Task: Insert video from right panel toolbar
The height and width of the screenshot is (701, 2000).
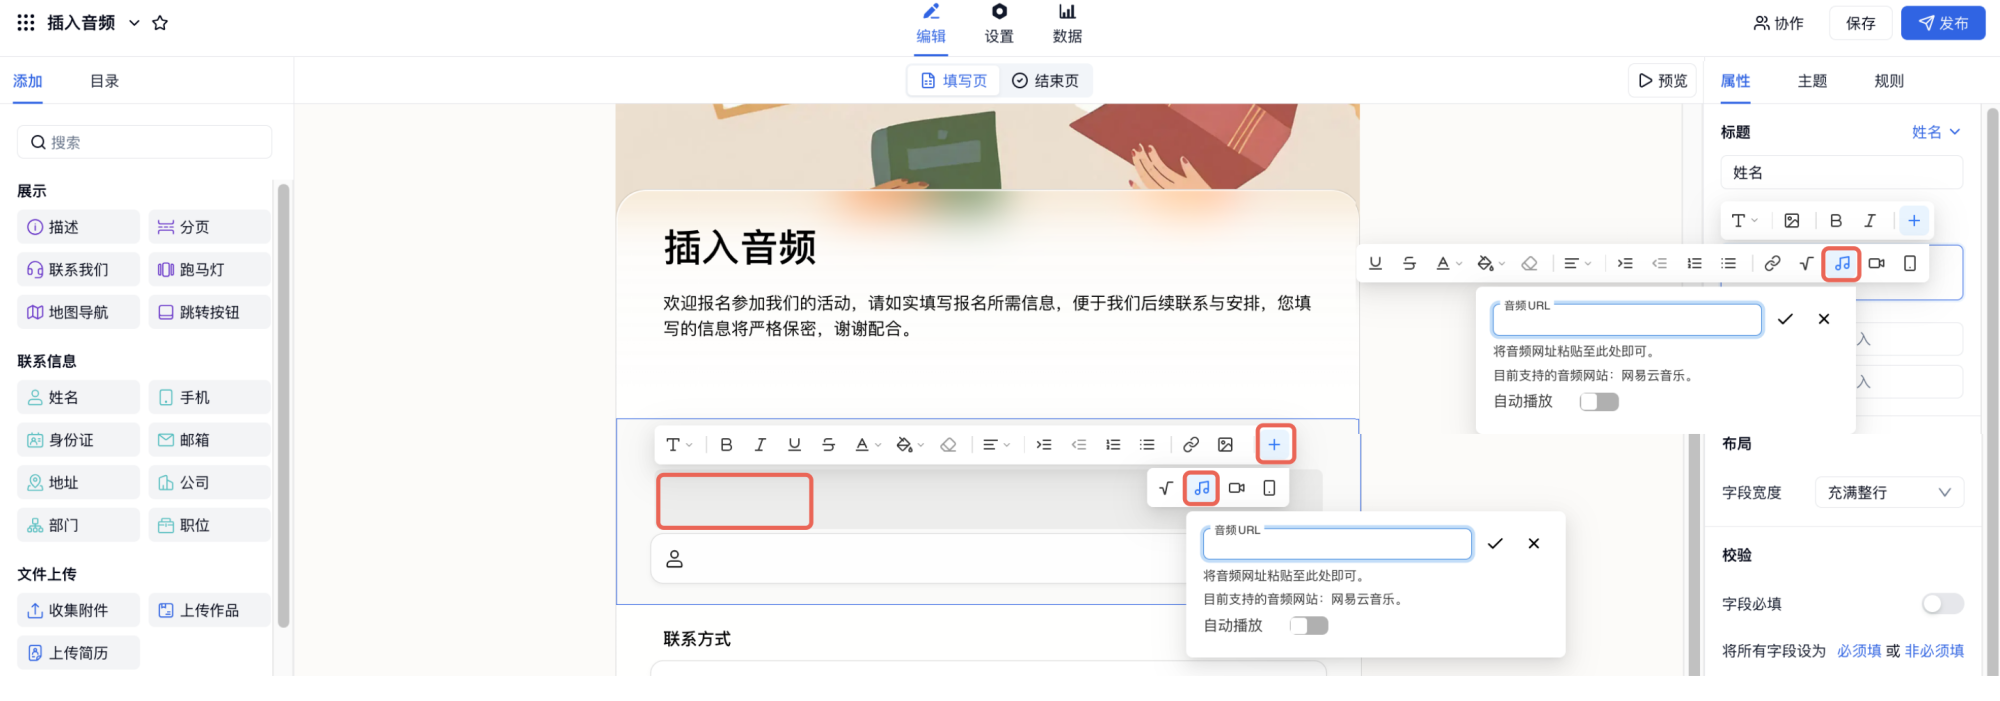Action: 1877,263
